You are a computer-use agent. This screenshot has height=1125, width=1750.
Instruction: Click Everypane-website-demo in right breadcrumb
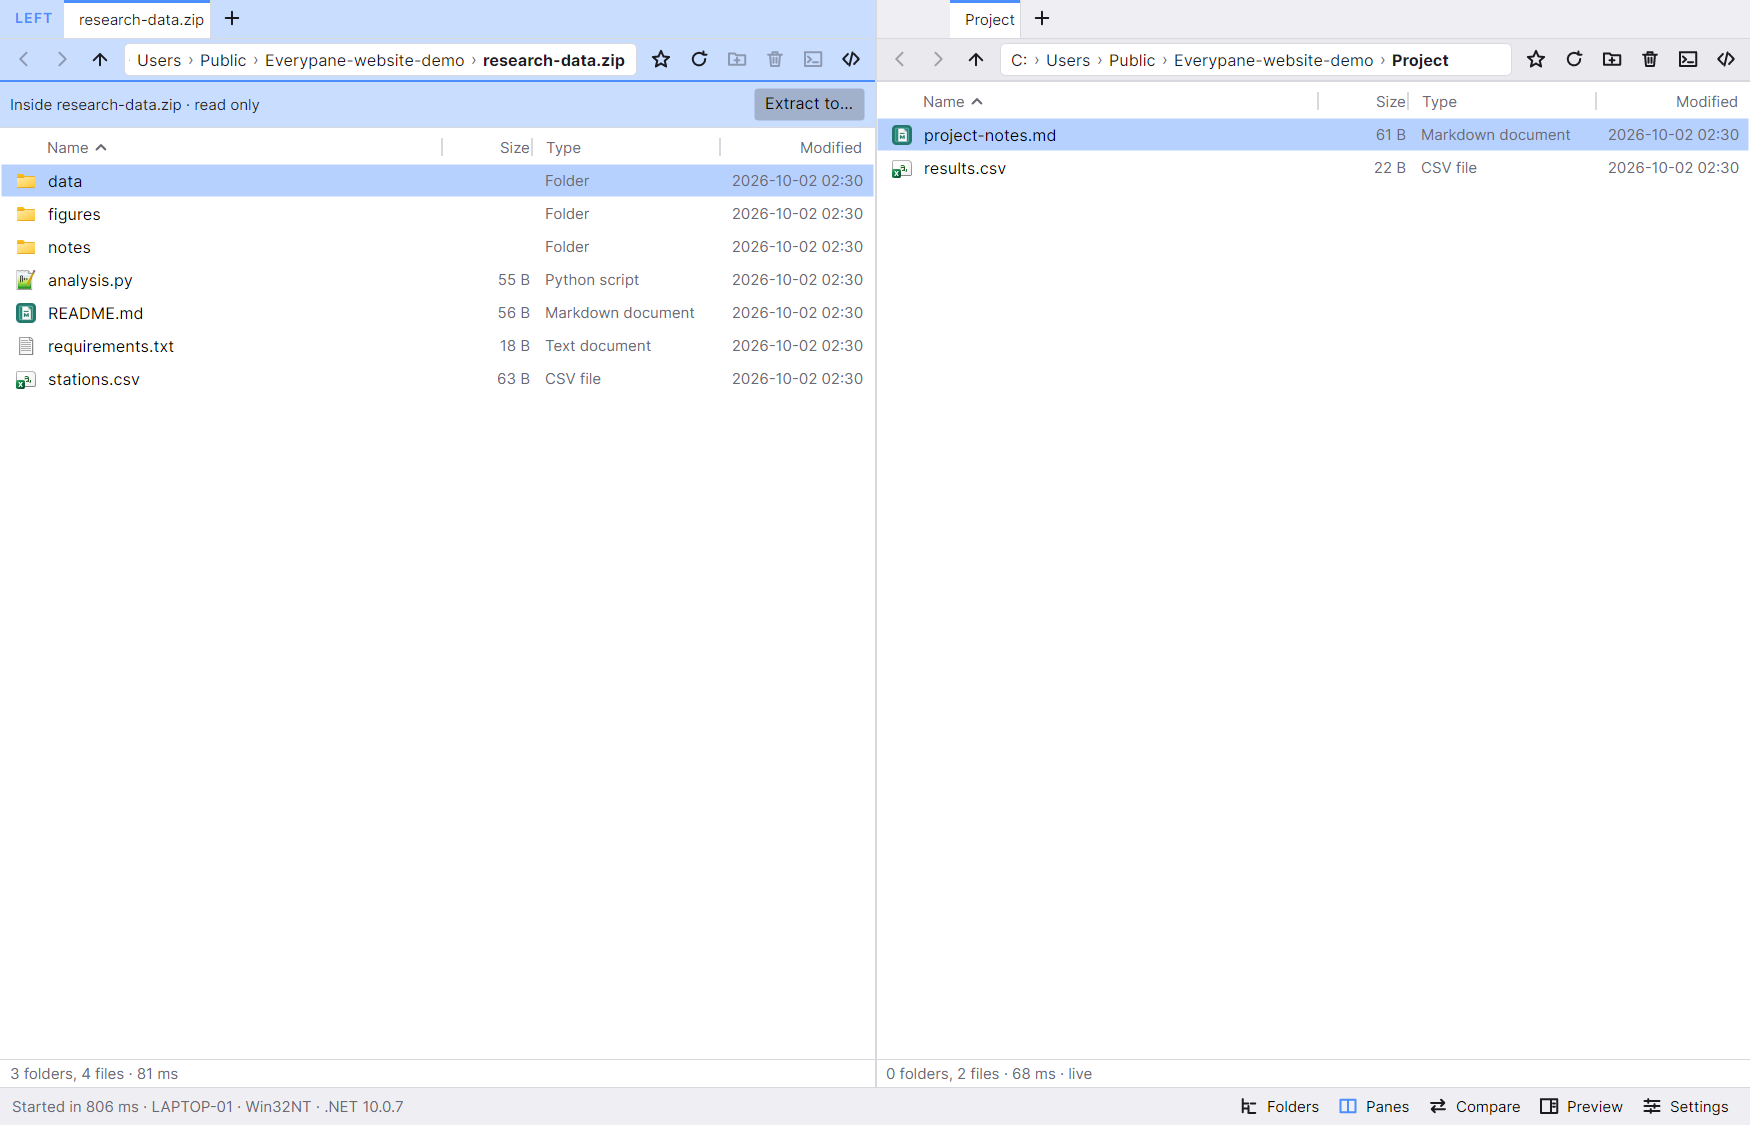coord(1273,60)
